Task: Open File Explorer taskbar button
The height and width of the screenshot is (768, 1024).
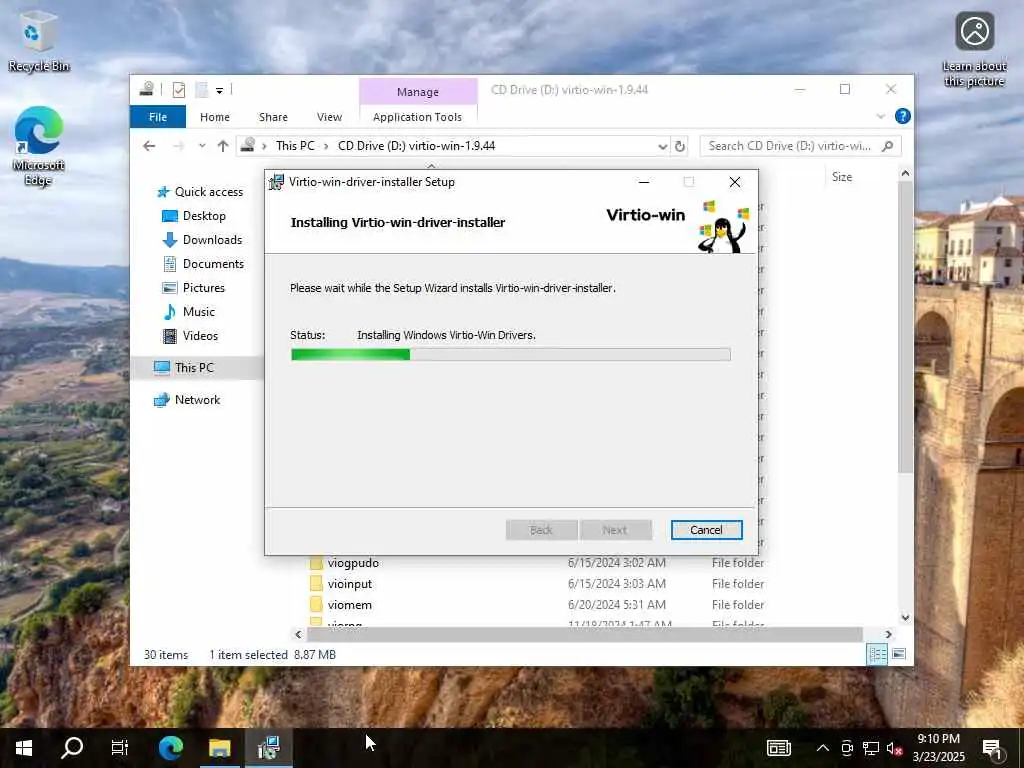Action: [220, 748]
